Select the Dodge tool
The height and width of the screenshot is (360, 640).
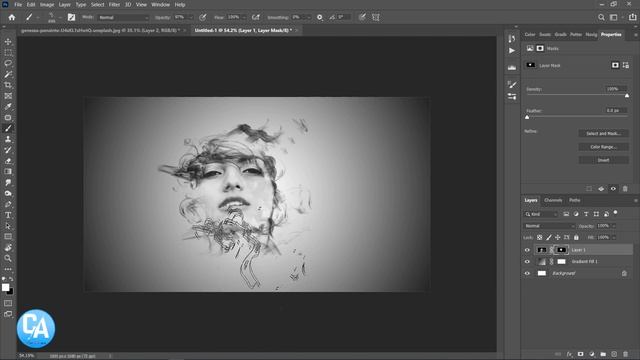8,193
